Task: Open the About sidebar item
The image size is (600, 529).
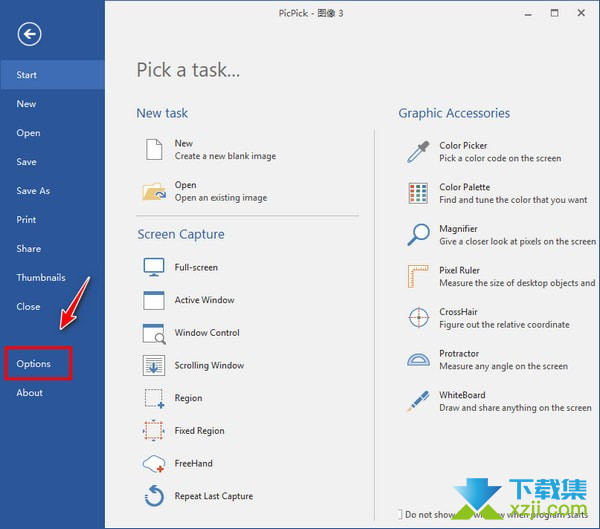Action: (29, 393)
